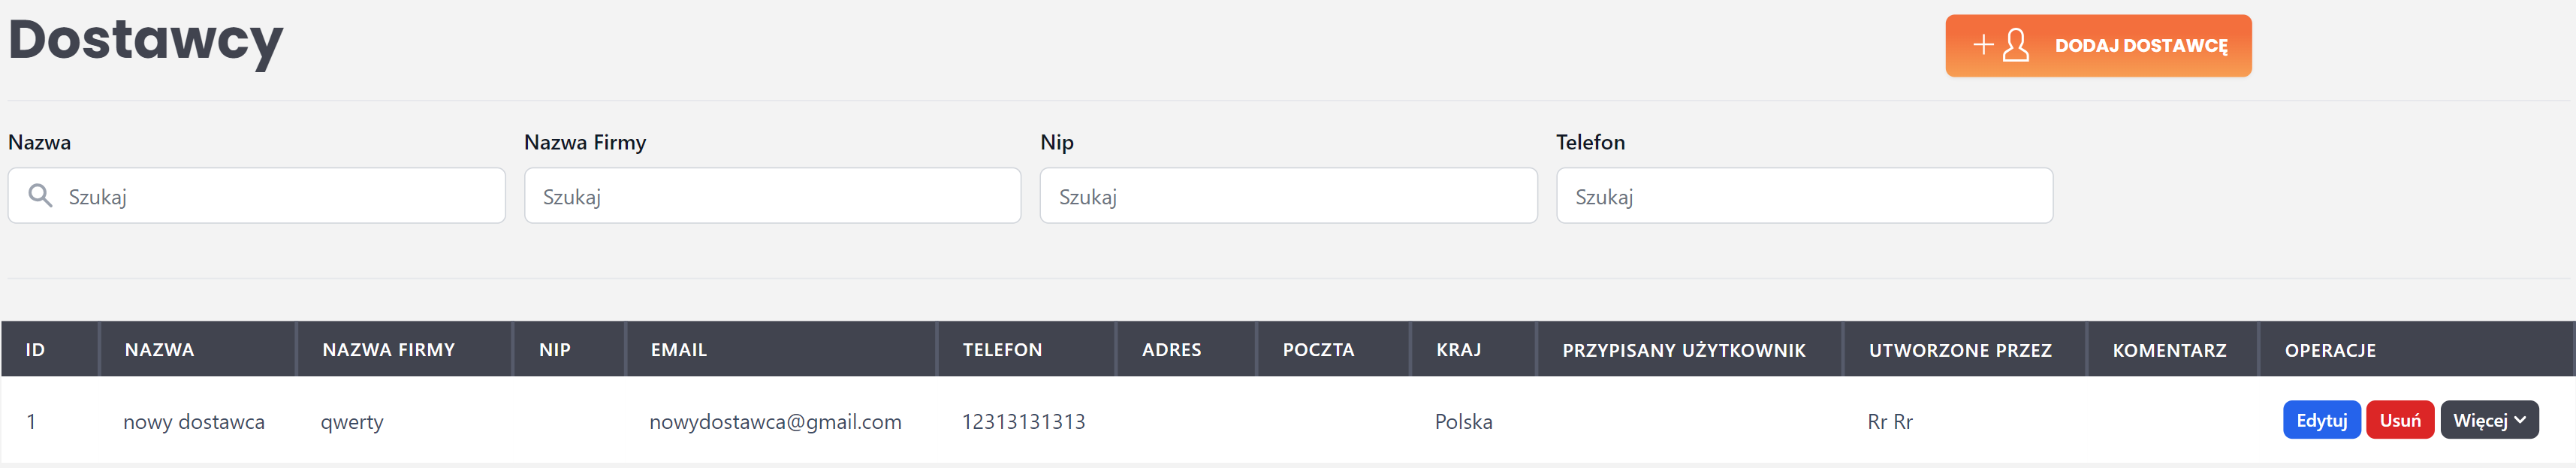This screenshot has height=468, width=2576.
Task: Click the UTWORZONE PRZEZ column header
Action: [x=1960, y=350]
